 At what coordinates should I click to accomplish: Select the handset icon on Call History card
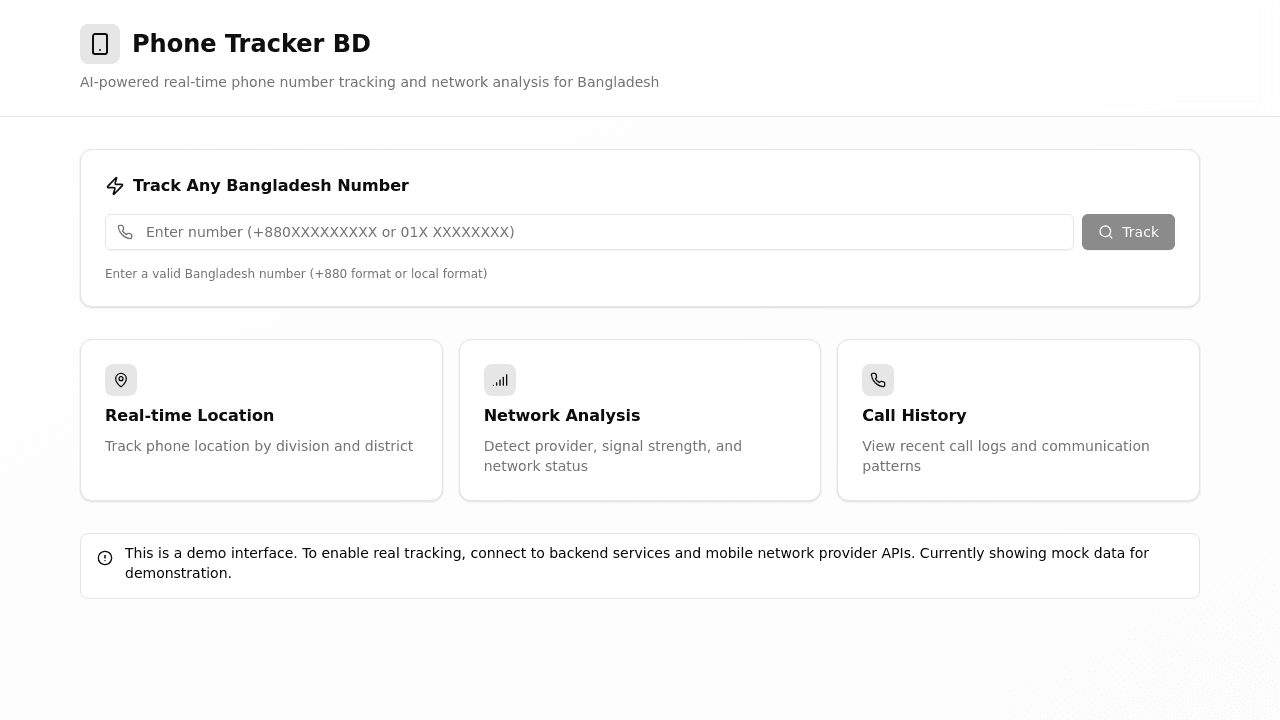[878, 380]
